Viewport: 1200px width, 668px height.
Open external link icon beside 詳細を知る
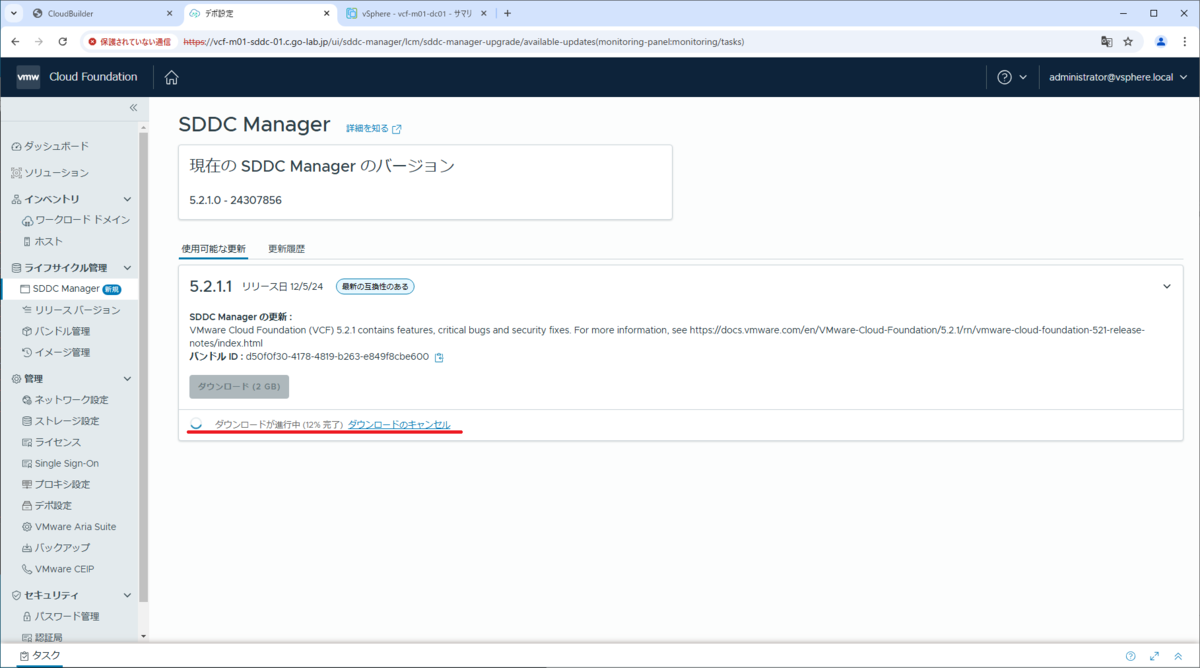[397, 129]
